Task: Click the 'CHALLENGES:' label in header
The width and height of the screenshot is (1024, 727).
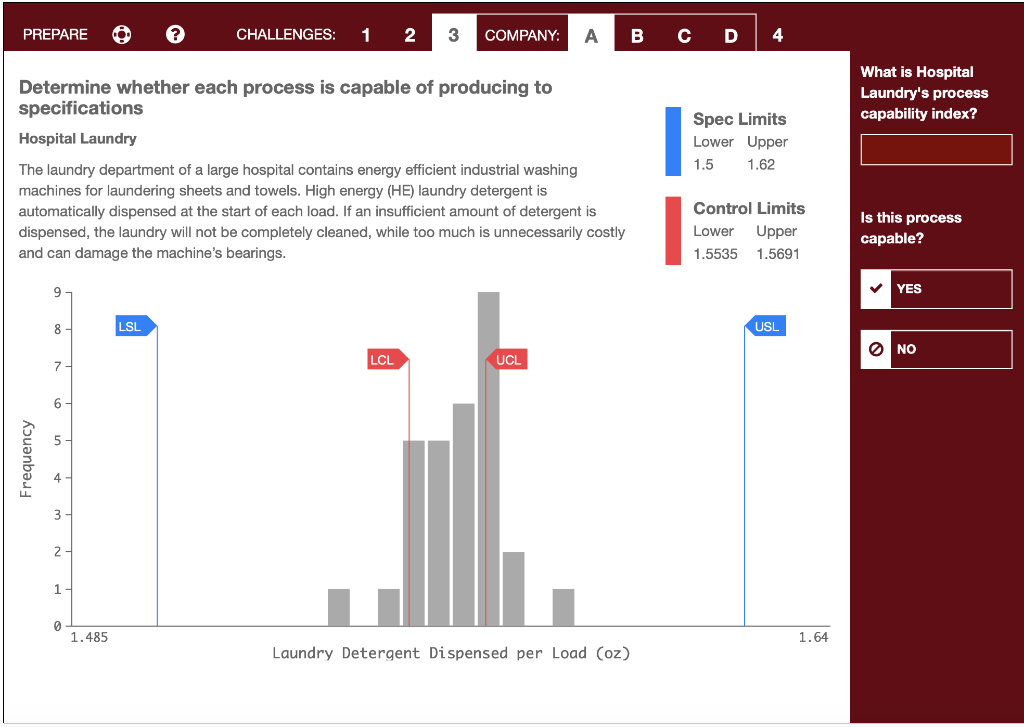Action: tap(286, 35)
